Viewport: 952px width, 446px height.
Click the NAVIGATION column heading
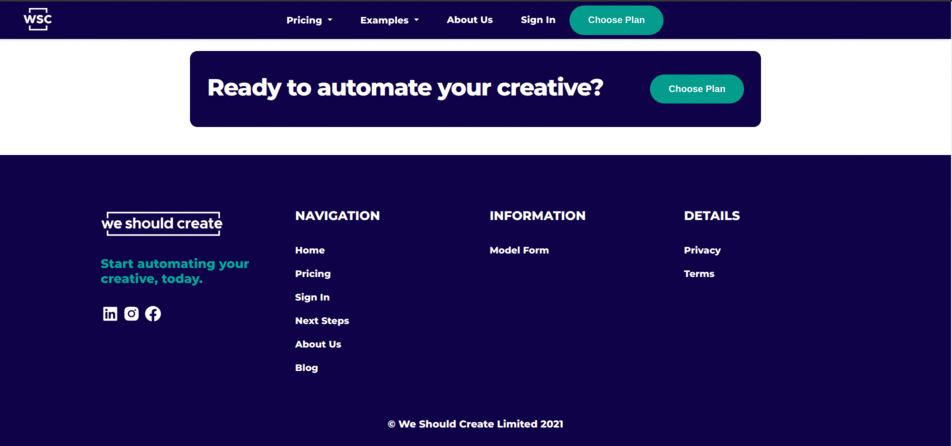point(338,216)
